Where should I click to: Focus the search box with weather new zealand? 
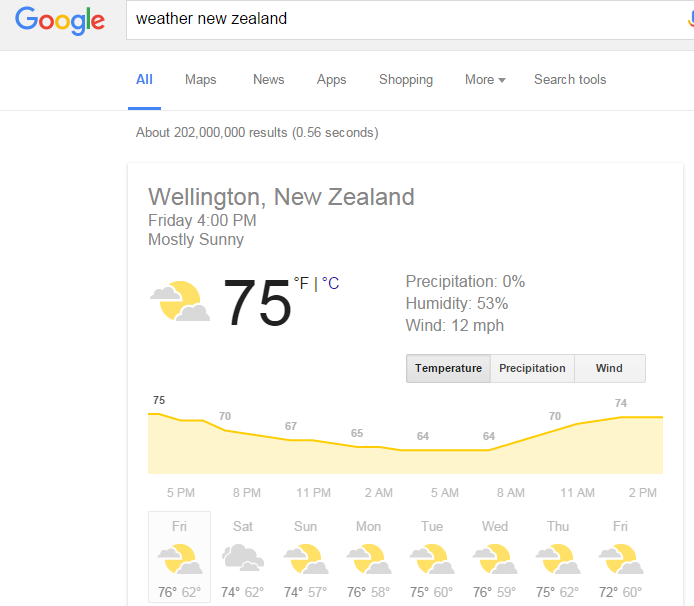pos(400,19)
